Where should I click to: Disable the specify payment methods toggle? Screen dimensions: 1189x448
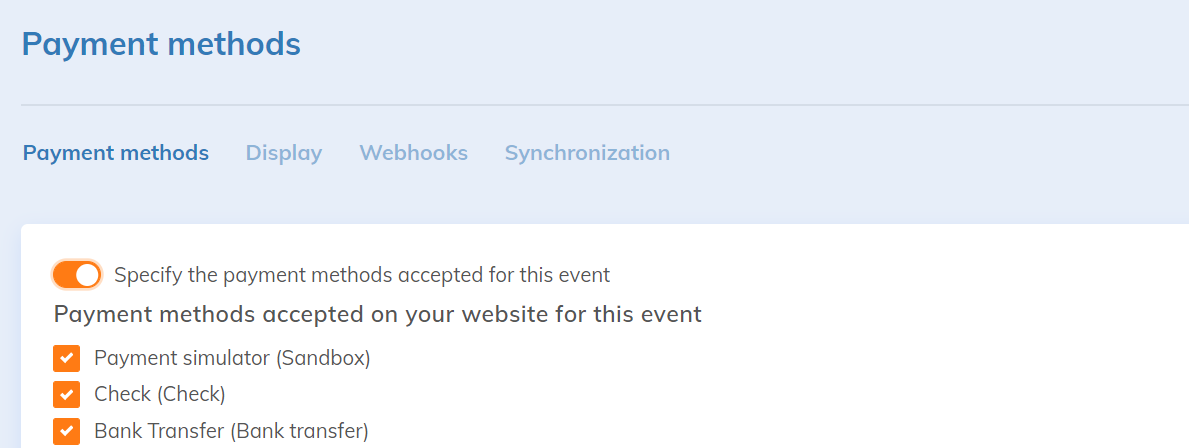tap(77, 274)
